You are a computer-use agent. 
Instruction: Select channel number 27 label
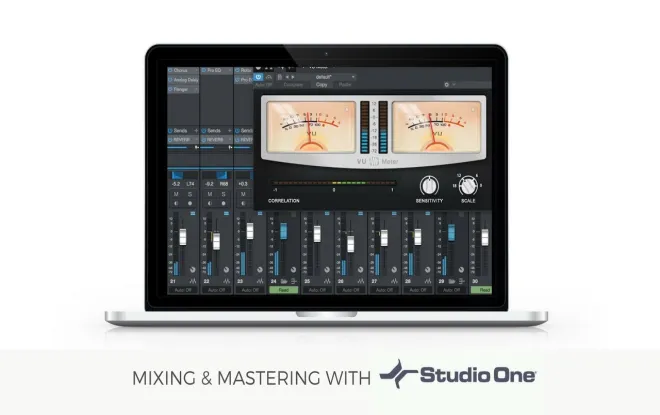(x=374, y=281)
